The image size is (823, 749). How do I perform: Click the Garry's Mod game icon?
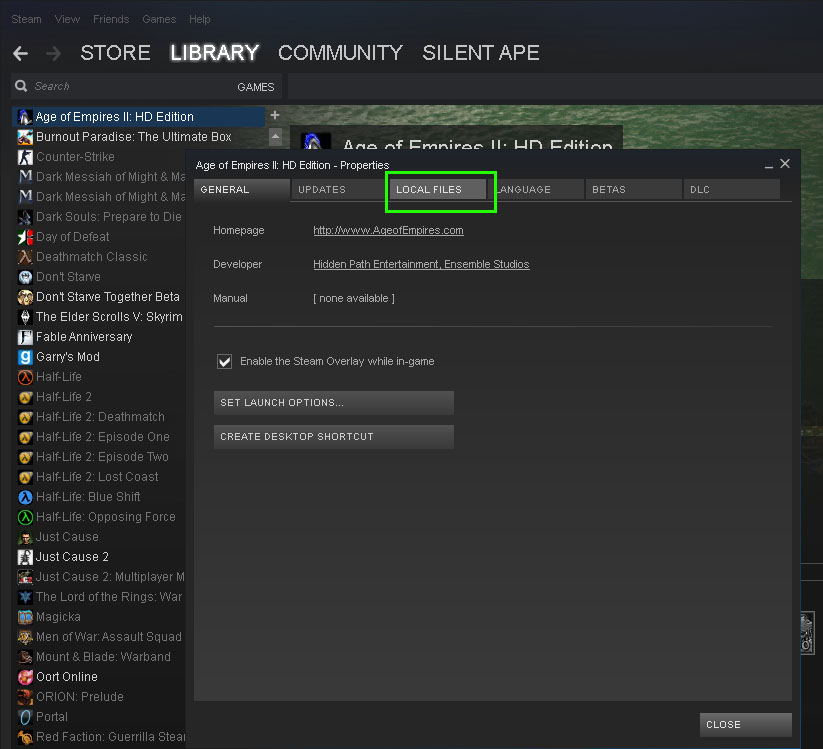[x=25, y=357]
